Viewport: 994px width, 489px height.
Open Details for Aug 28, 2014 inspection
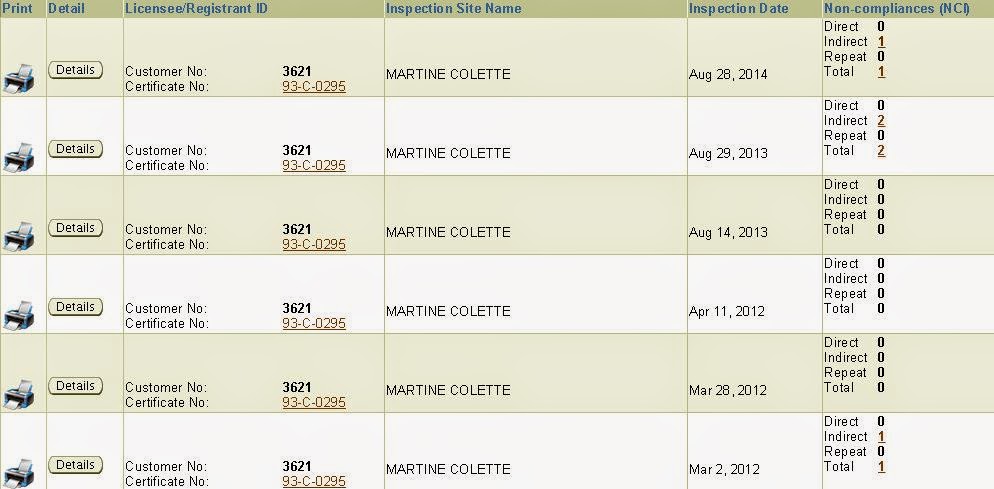pyautogui.click(x=75, y=70)
